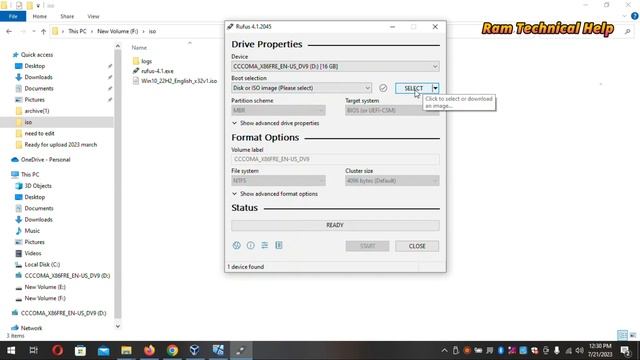The width and height of the screenshot is (640, 360).
Task: Show the Rufus log icon
Action: (x=279, y=245)
